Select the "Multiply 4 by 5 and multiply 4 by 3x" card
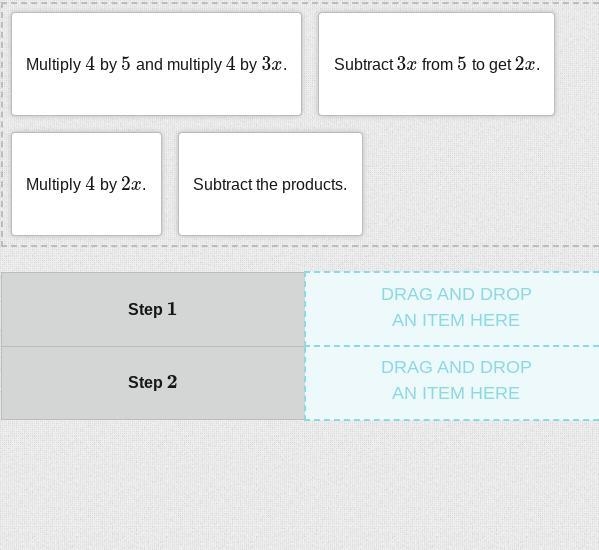This screenshot has width=599, height=550. (x=156, y=64)
